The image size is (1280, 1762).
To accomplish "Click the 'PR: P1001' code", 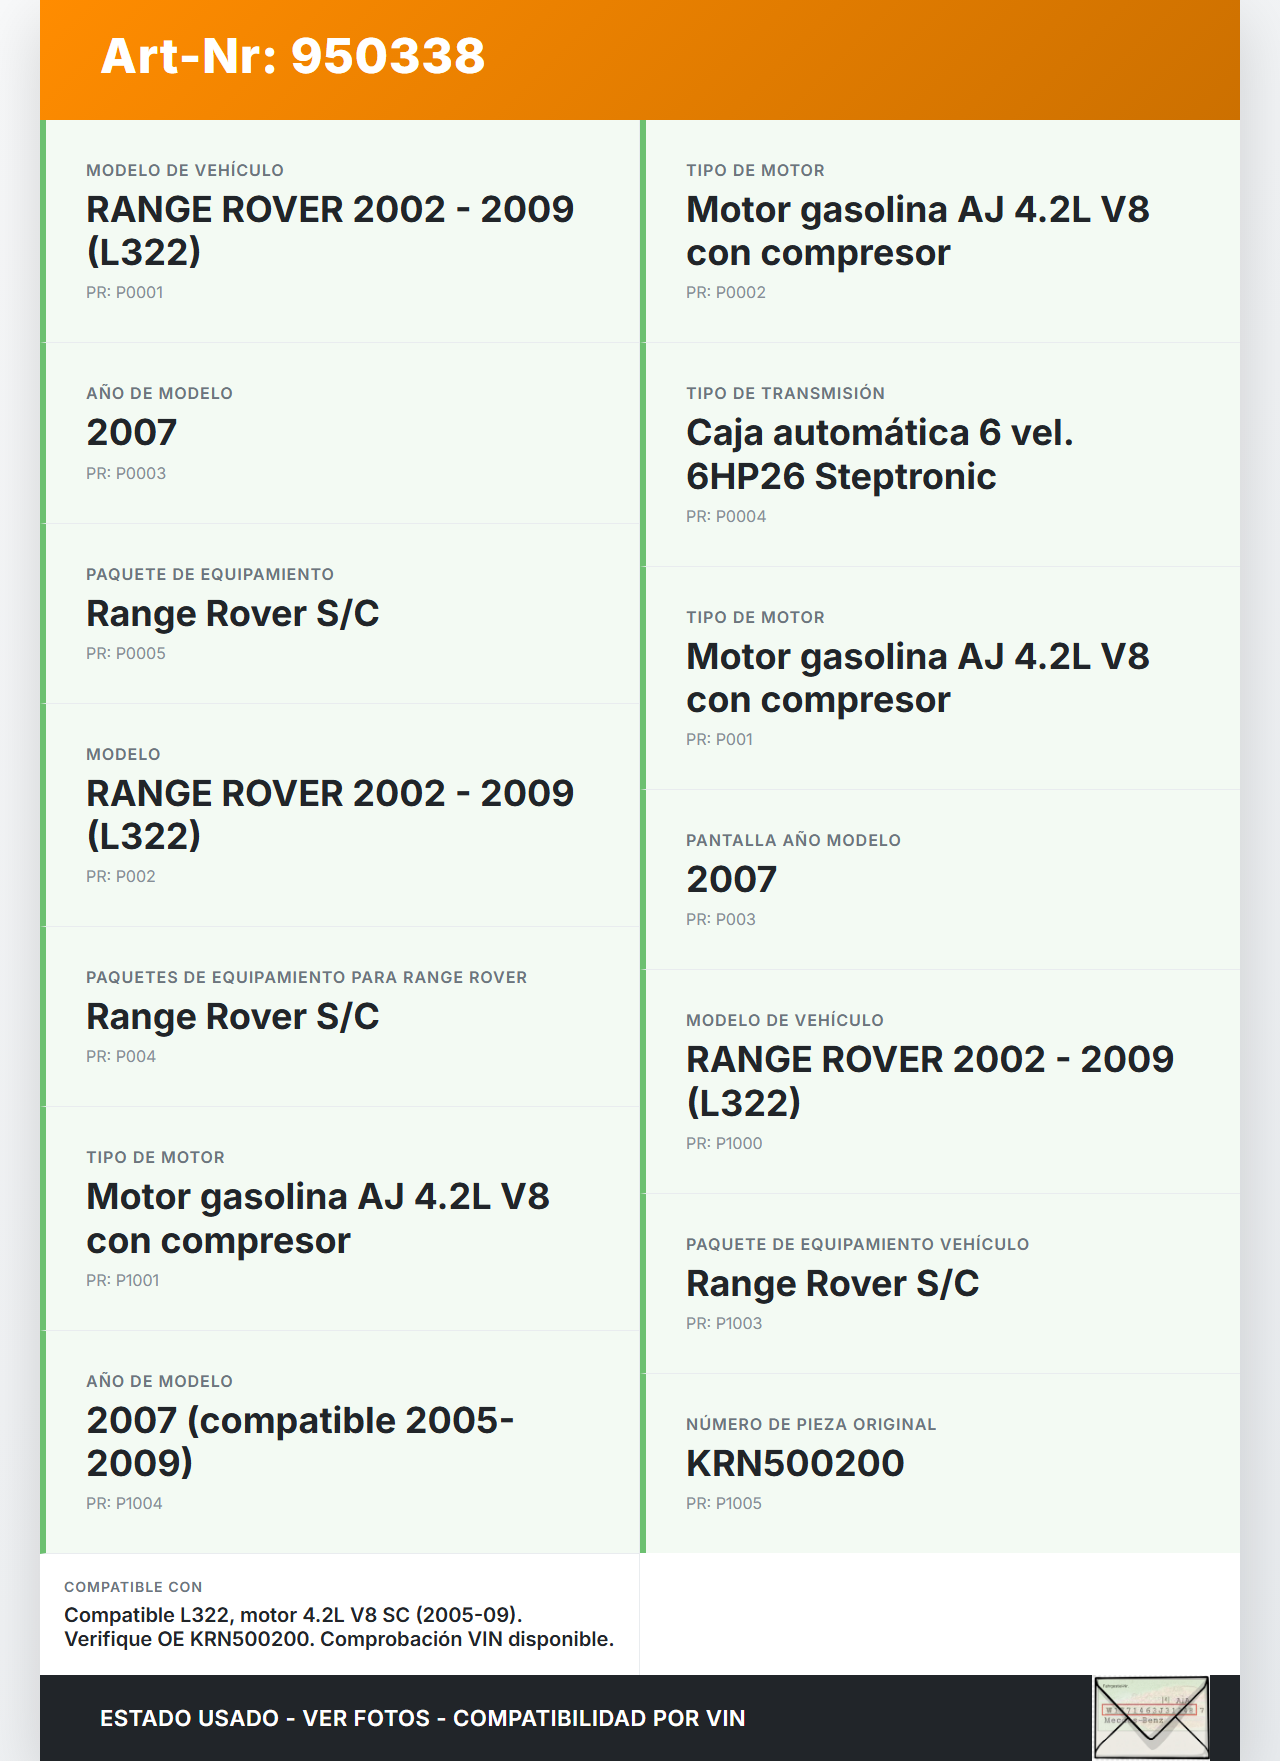I will (123, 1280).
